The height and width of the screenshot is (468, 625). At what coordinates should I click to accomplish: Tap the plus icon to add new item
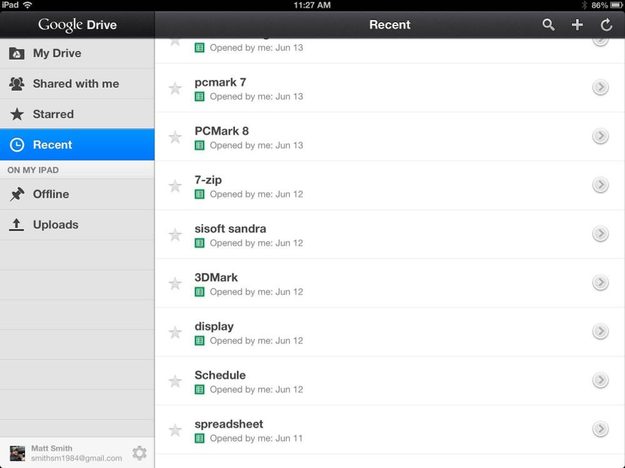point(577,25)
